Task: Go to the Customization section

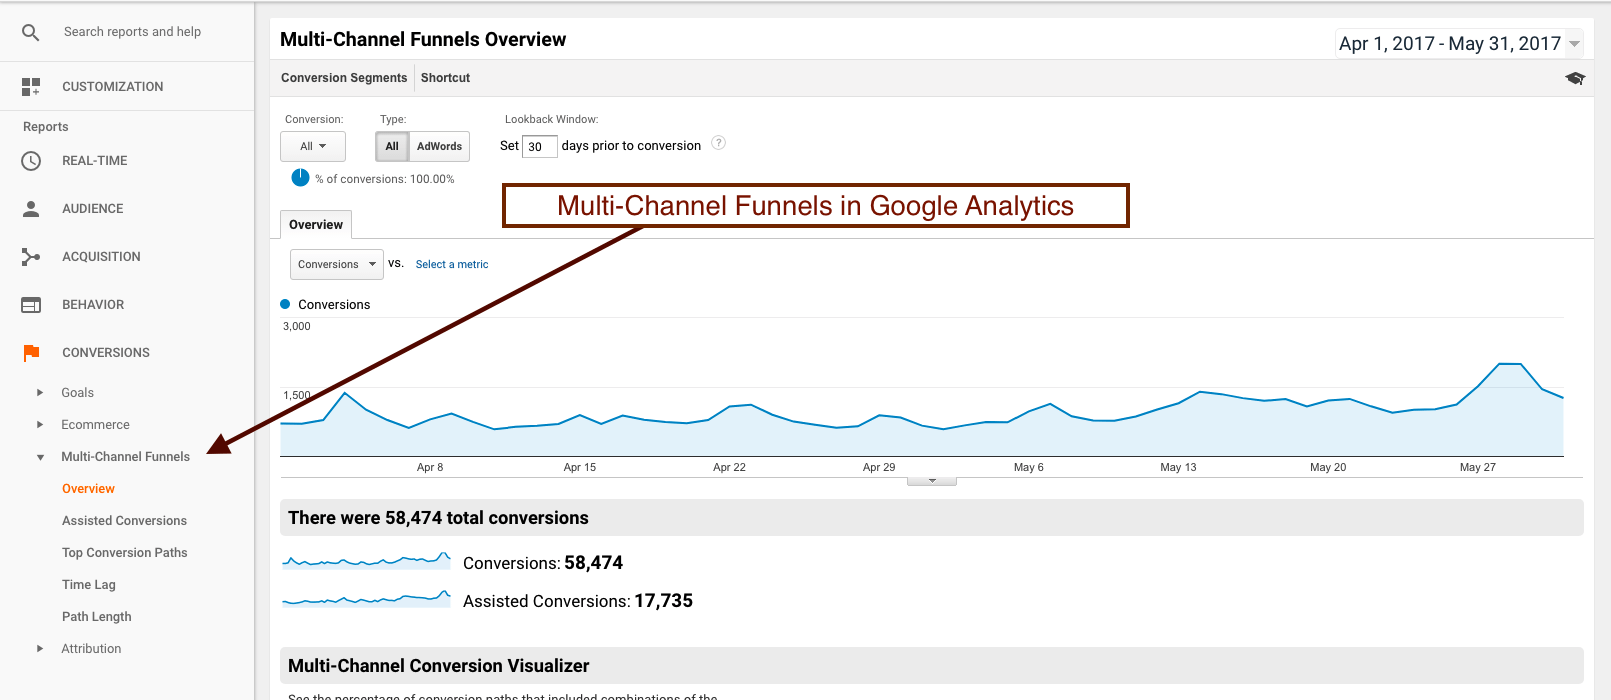Action: pos(112,87)
